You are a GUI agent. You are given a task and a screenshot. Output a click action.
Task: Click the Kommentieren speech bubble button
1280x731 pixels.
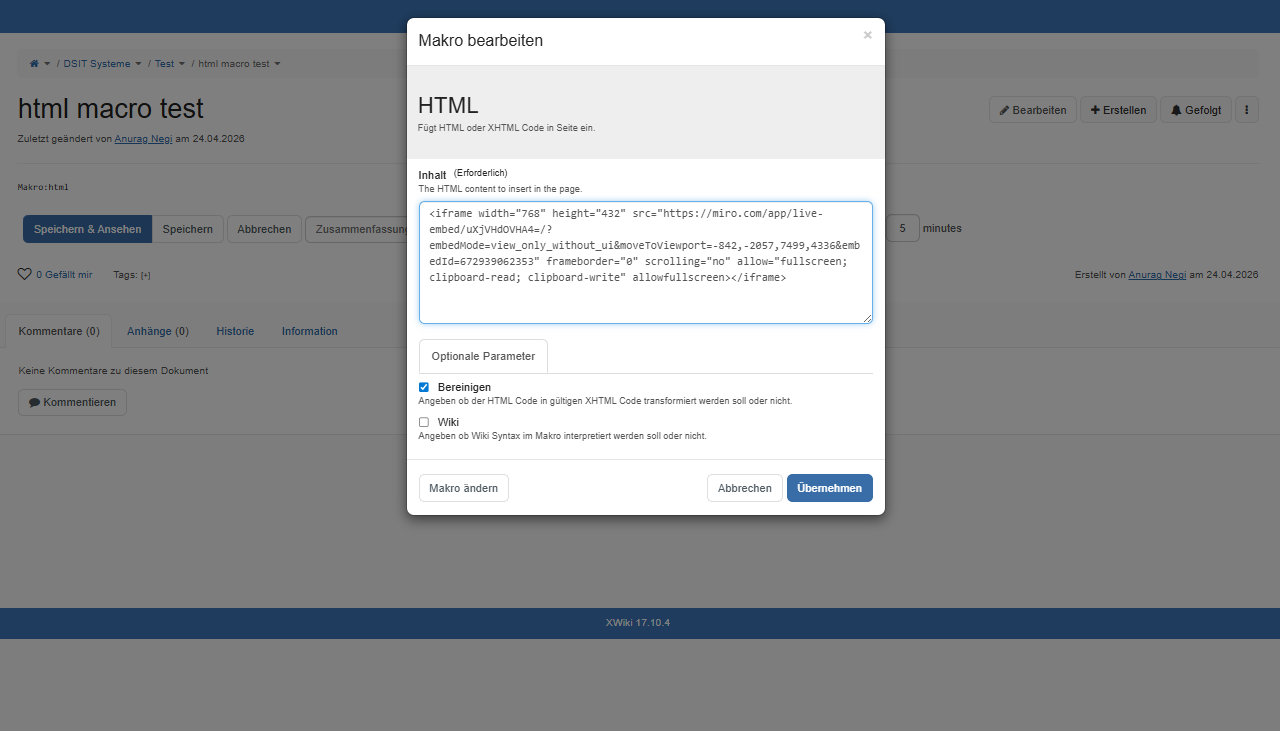pos(72,402)
